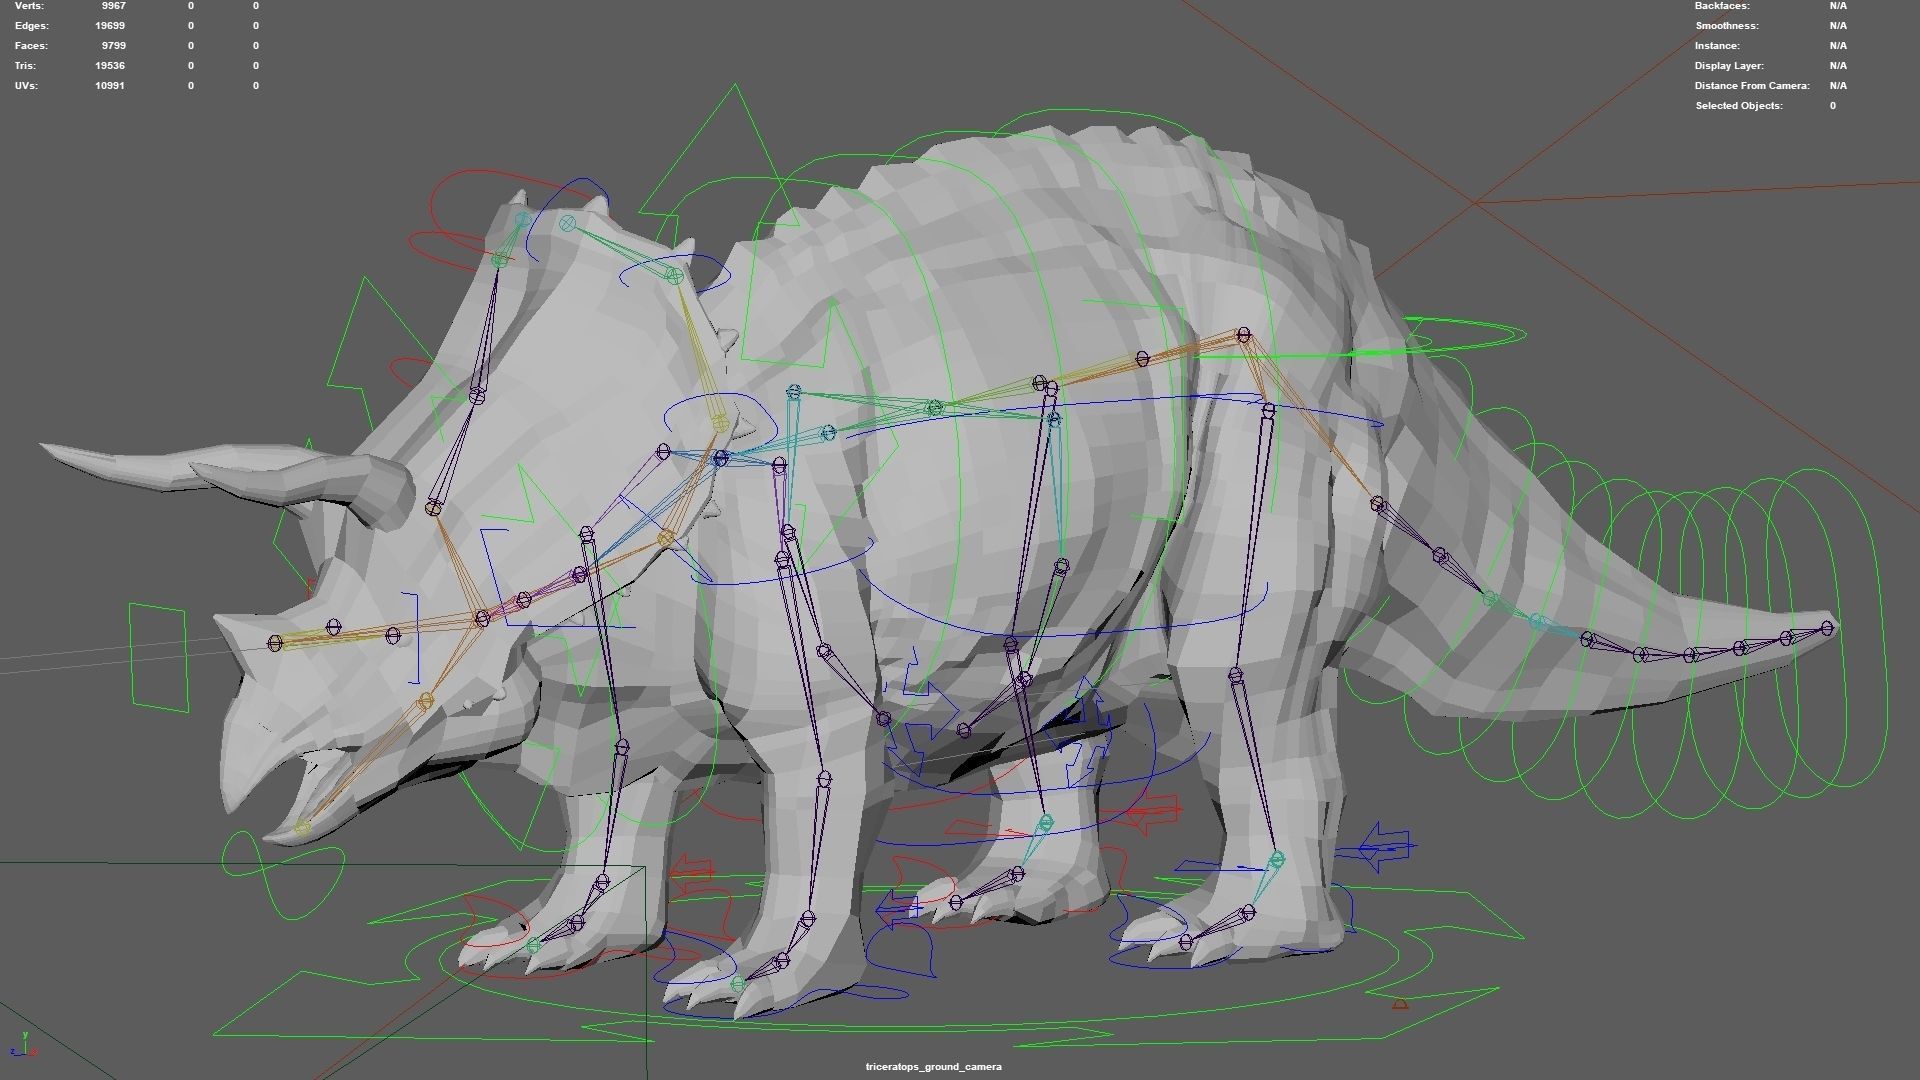Viewport: 1920px width, 1080px height.
Task: Click the view axis gizmo icon
Action: coord(24,1045)
